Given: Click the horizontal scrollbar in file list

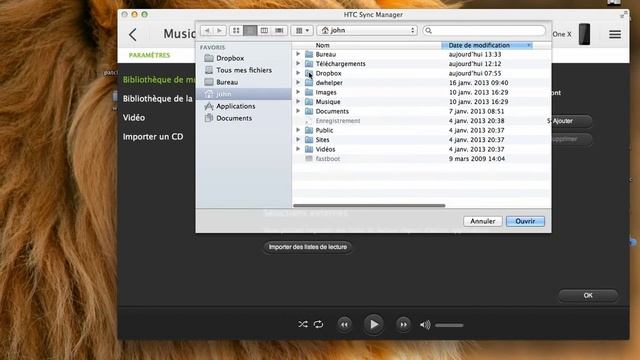Looking at the screenshot, I should (x=369, y=205).
